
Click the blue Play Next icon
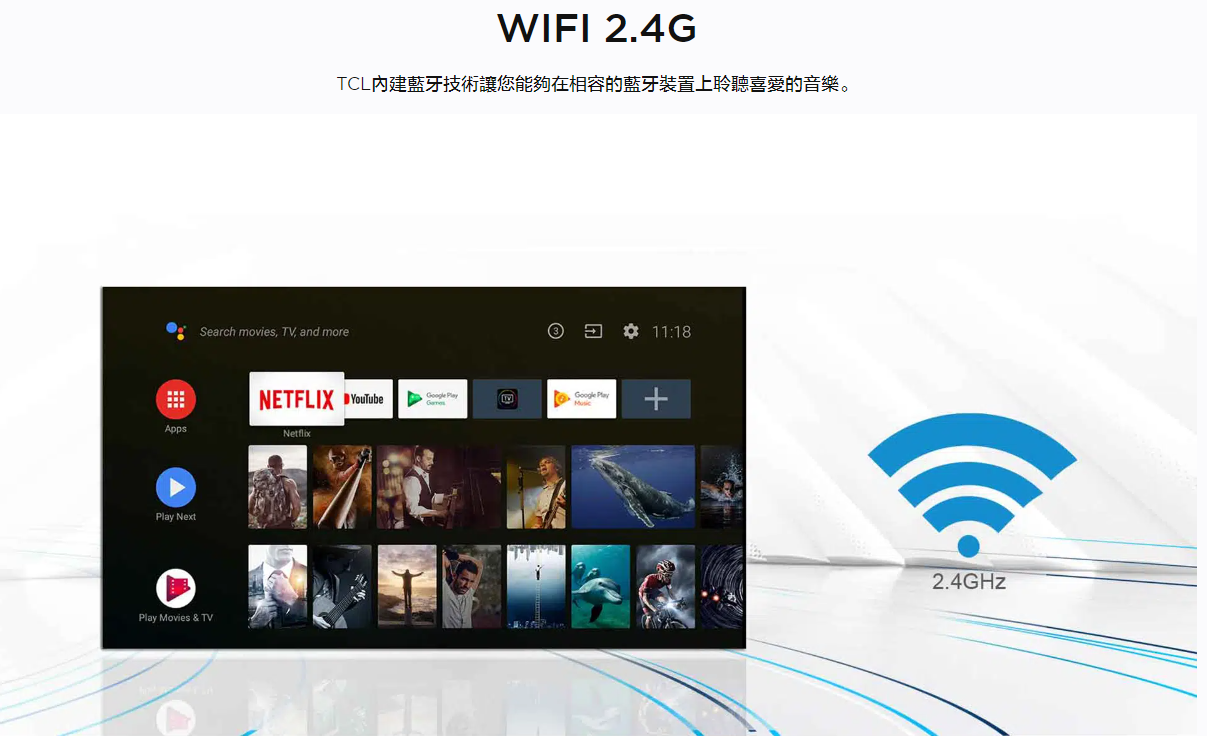[176, 488]
